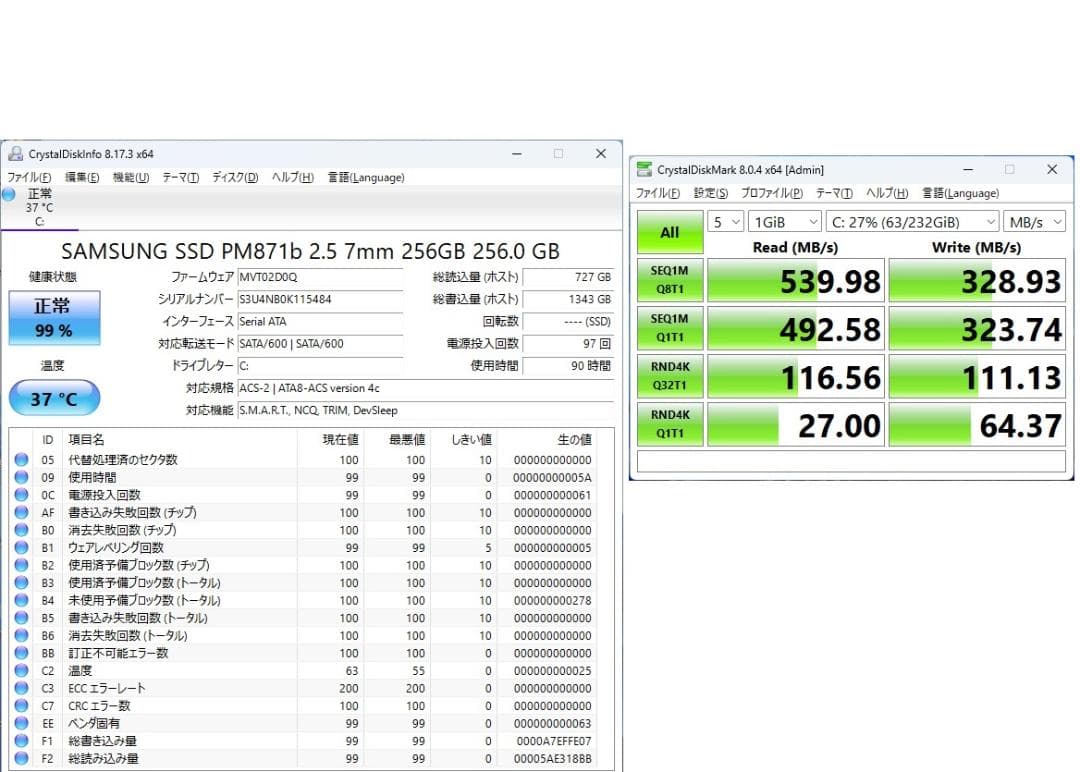Start the SEQ1M Q8T1 test

(x=669, y=280)
